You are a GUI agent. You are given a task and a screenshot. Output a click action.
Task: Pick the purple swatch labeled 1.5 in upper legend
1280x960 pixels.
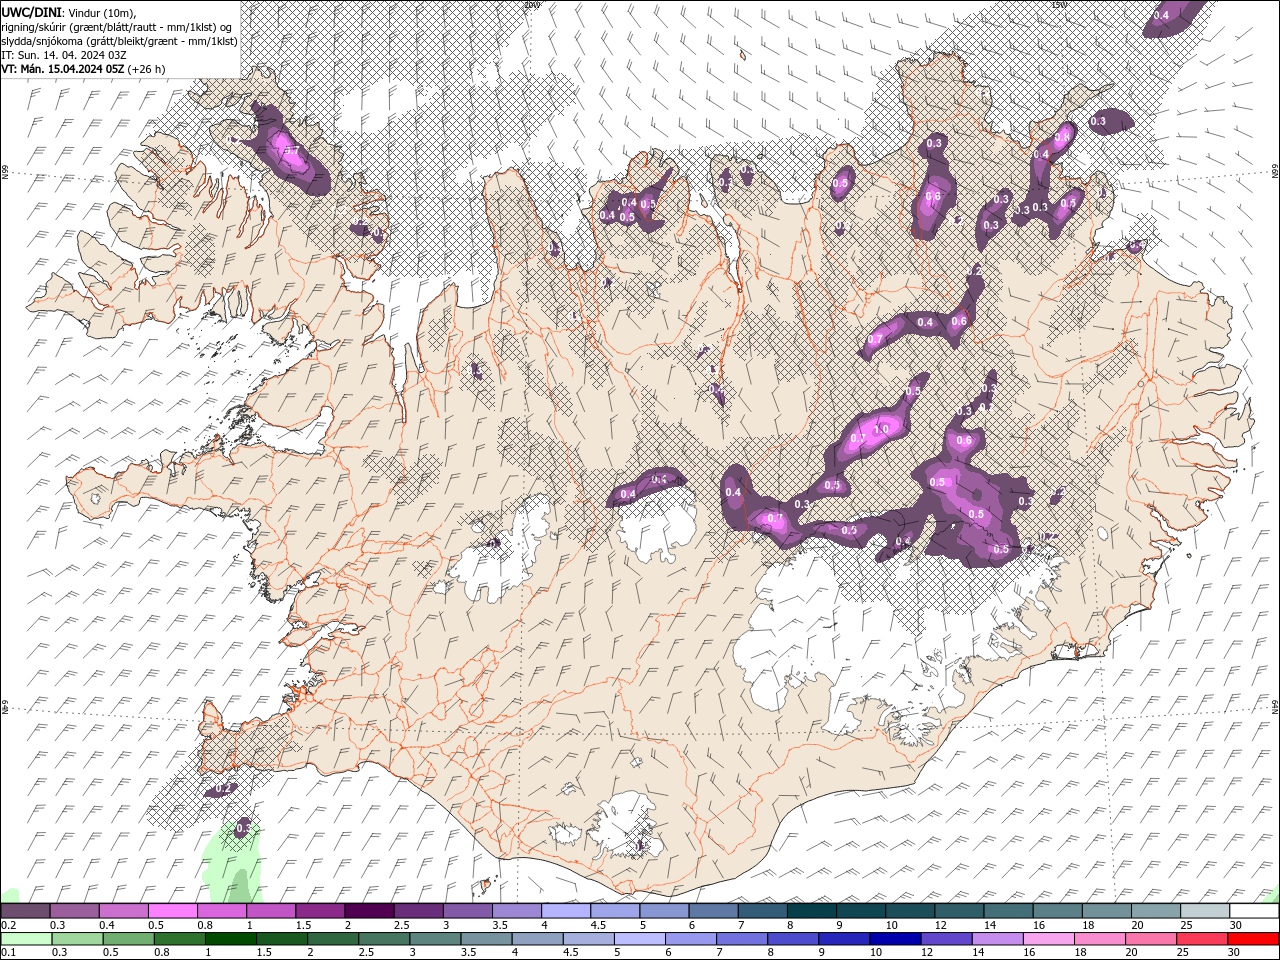(320, 911)
